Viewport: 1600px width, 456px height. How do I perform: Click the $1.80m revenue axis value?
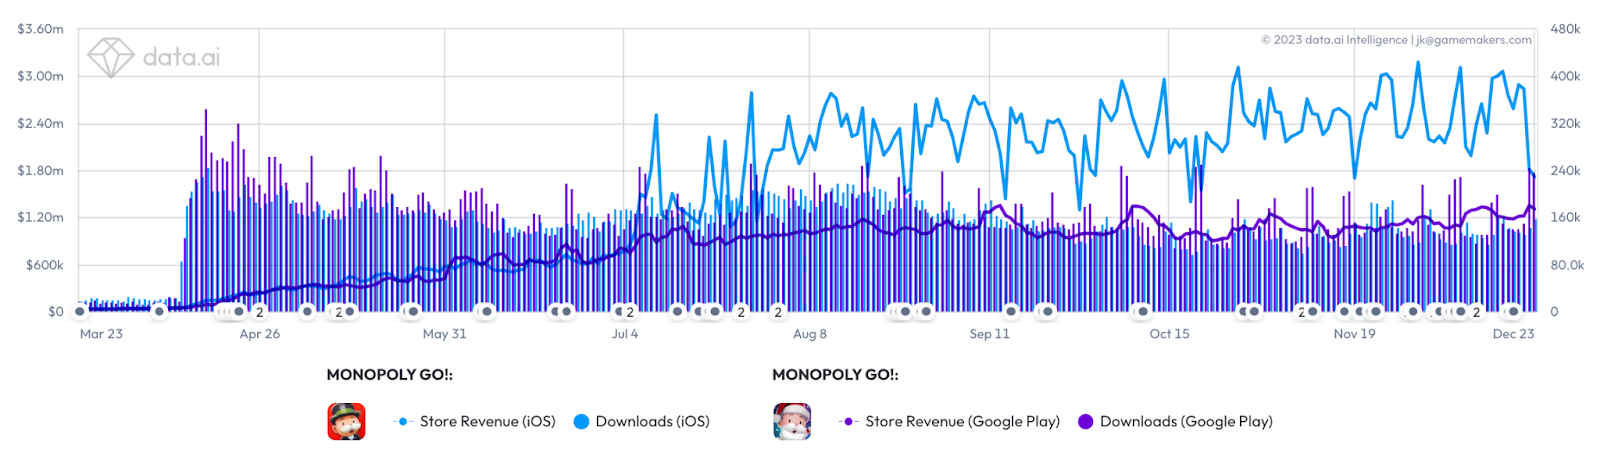point(40,170)
